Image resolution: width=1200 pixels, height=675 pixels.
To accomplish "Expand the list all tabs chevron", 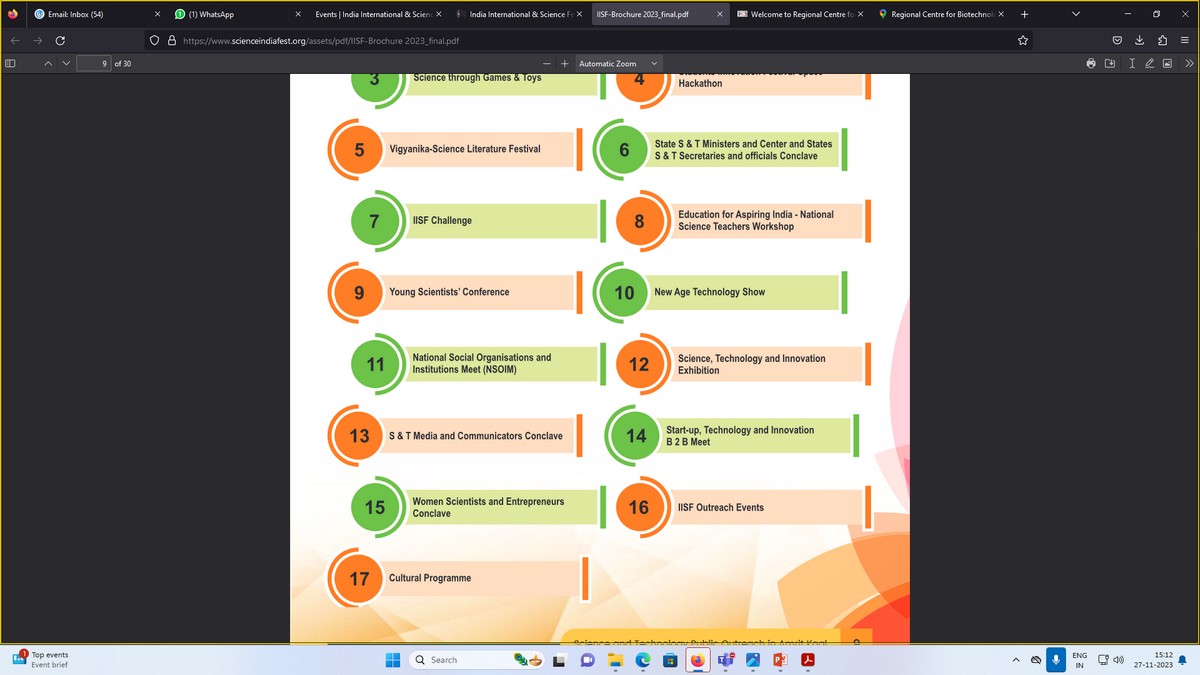I will pos(1076,14).
